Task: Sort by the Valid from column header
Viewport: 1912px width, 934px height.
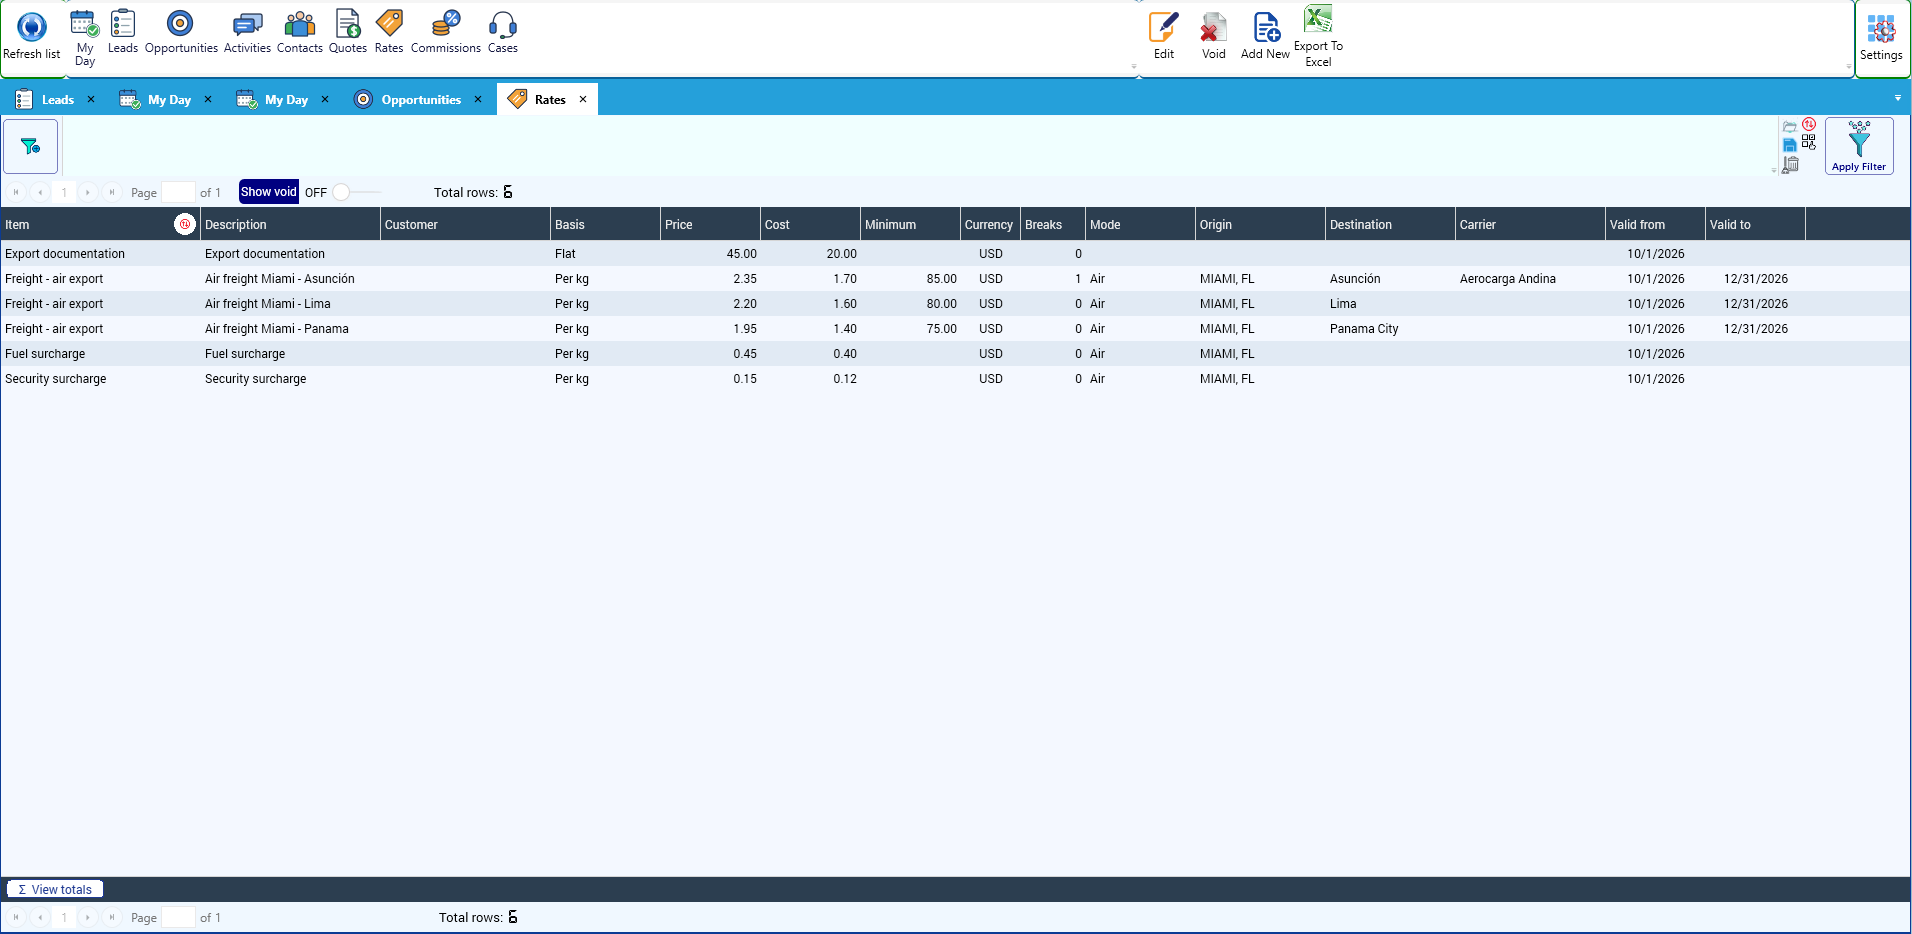Action: pos(1655,224)
